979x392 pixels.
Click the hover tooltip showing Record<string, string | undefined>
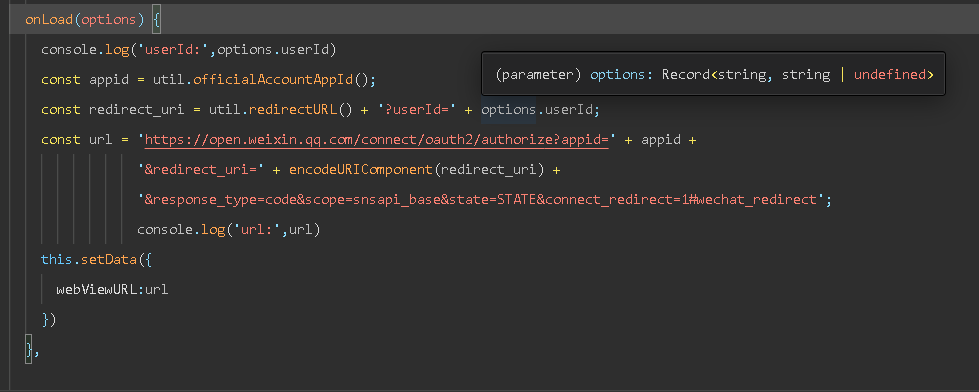[x=714, y=74]
